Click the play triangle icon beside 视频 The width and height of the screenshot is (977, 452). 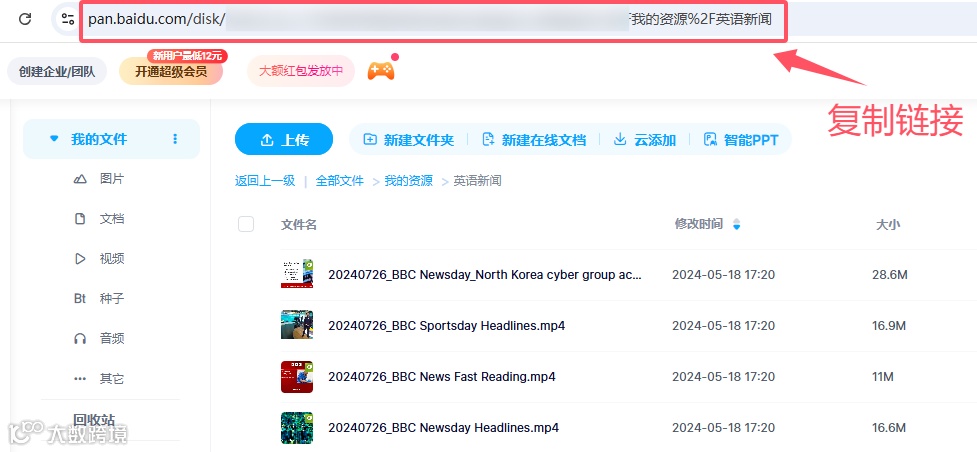pyautogui.click(x=80, y=259)
